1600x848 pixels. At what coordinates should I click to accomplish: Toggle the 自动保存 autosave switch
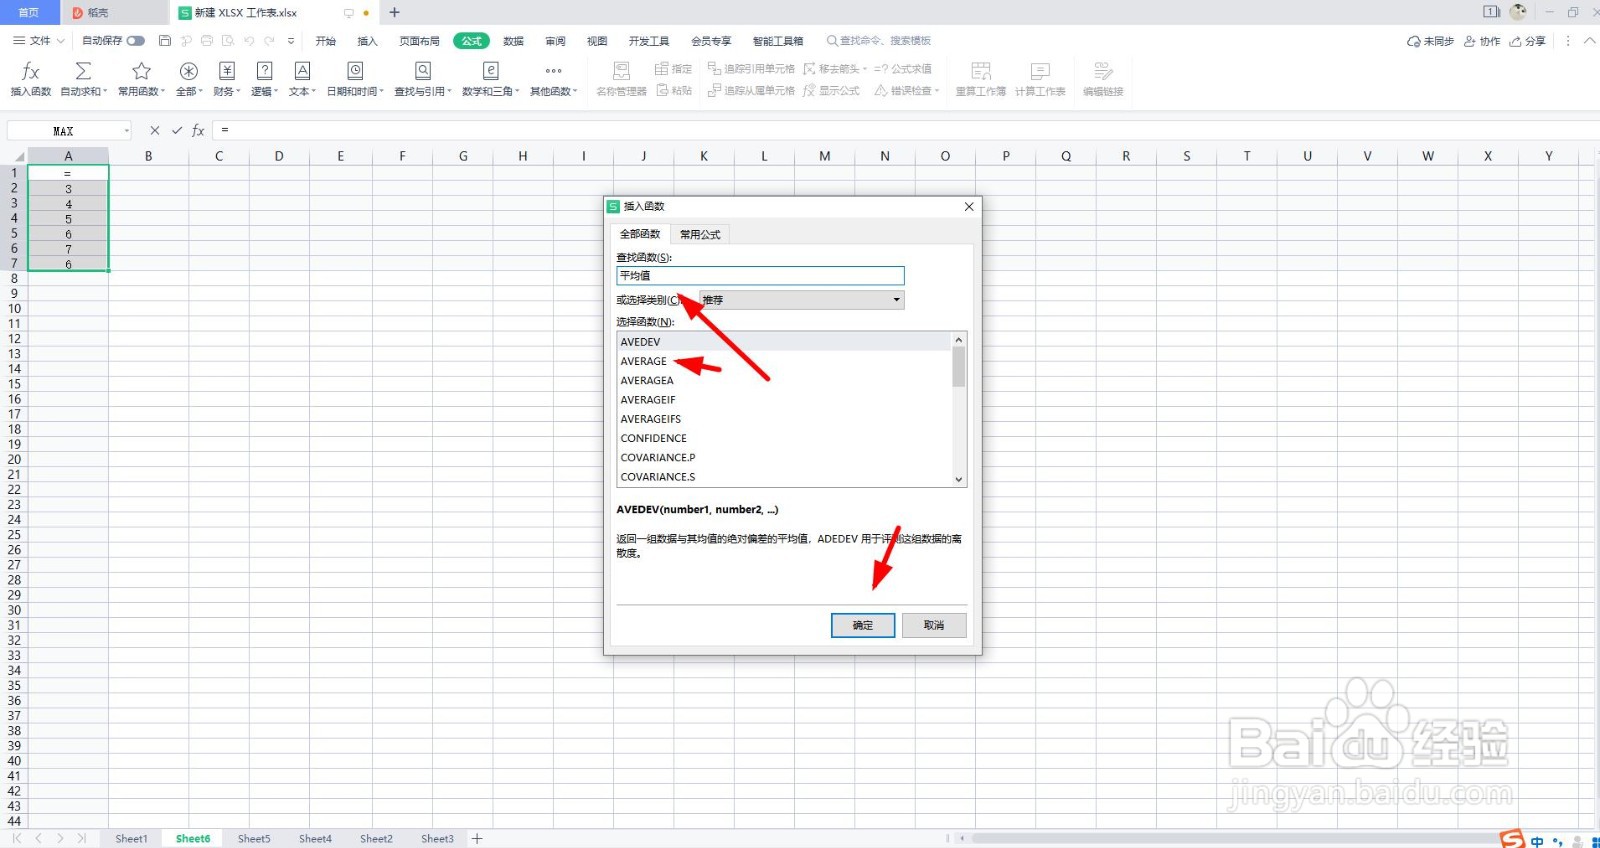[x=136, y=41]
